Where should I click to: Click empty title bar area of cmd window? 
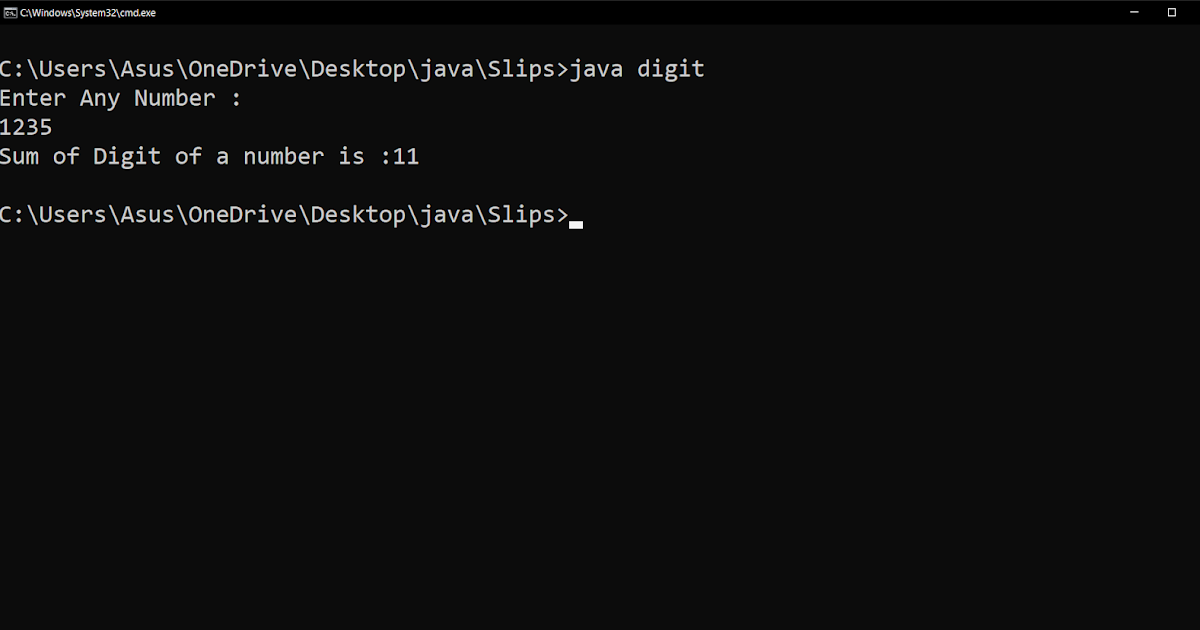click(600, 13)
